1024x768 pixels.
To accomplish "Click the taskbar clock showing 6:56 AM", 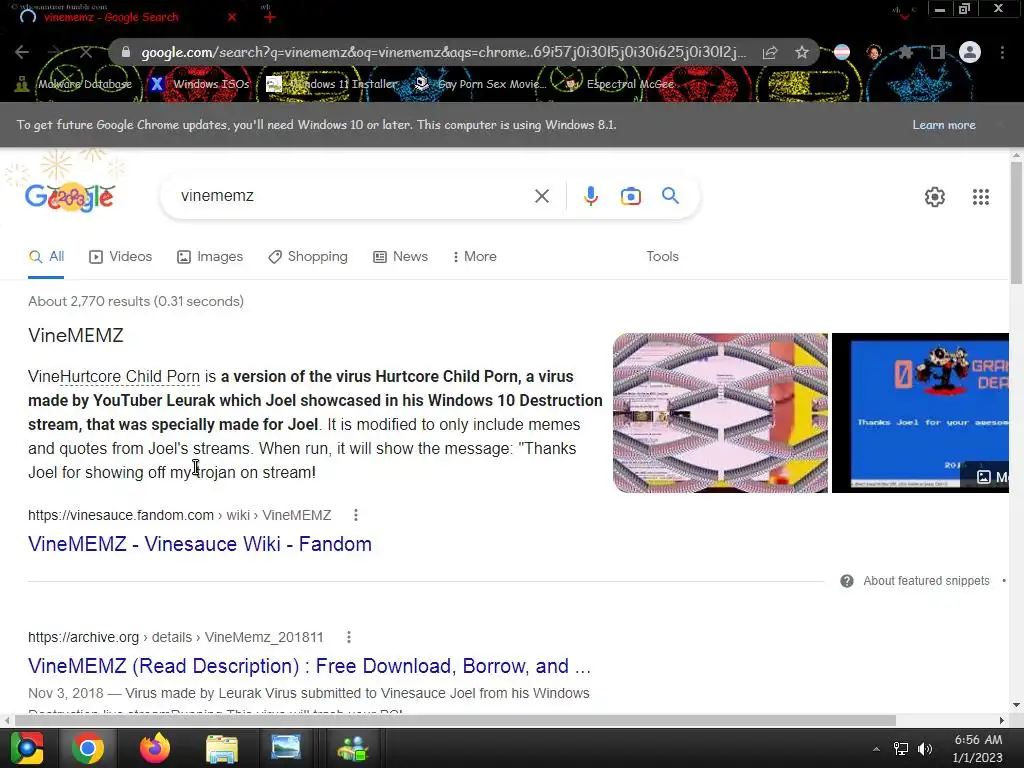I will click(978, 748).
